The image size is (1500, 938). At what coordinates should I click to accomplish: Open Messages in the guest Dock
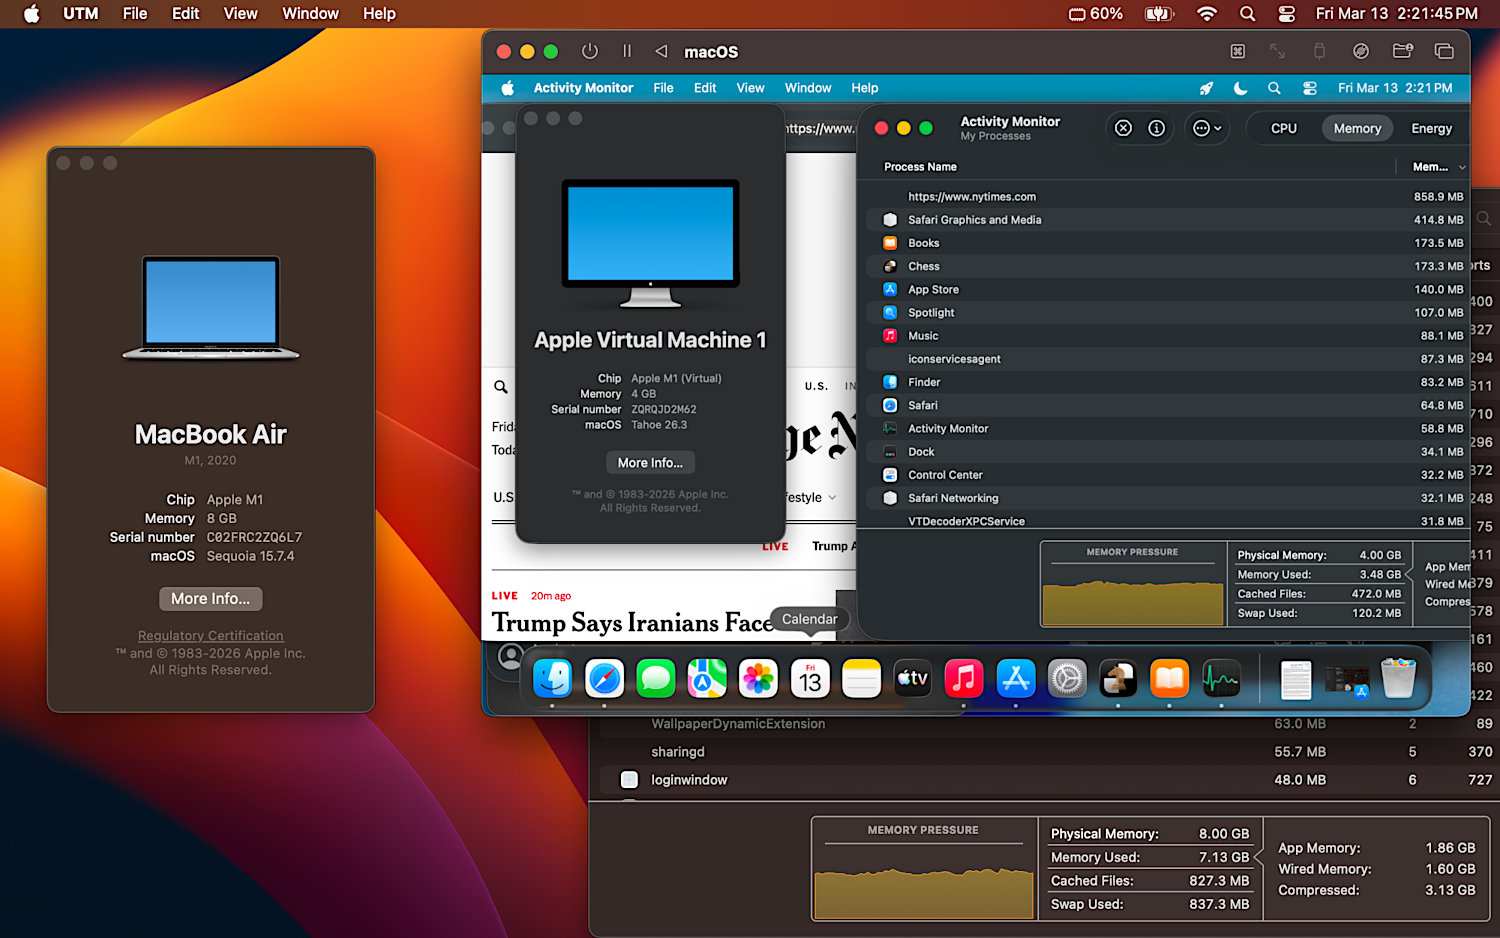pos(656,679)
